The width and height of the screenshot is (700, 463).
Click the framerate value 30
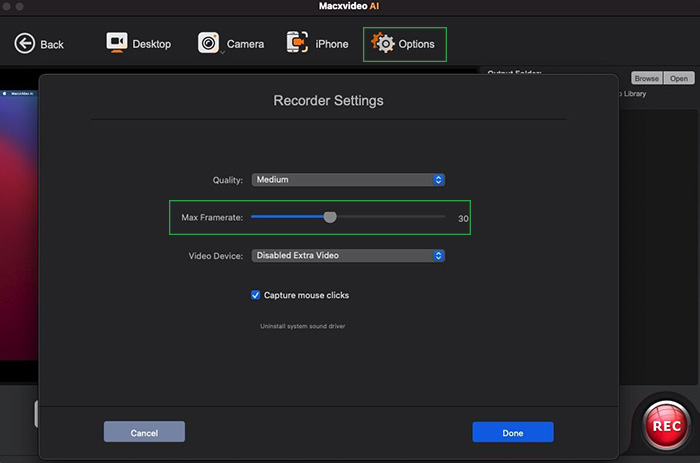click(x=463, y=218)
